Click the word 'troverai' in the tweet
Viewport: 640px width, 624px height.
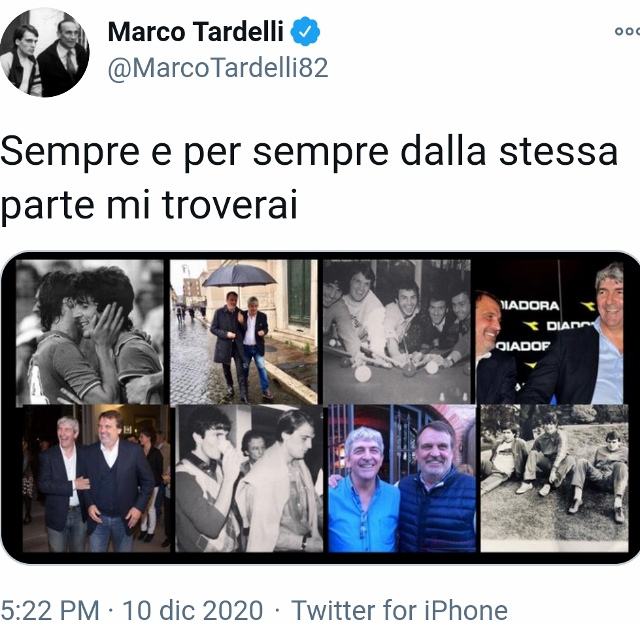pos(229,204)
